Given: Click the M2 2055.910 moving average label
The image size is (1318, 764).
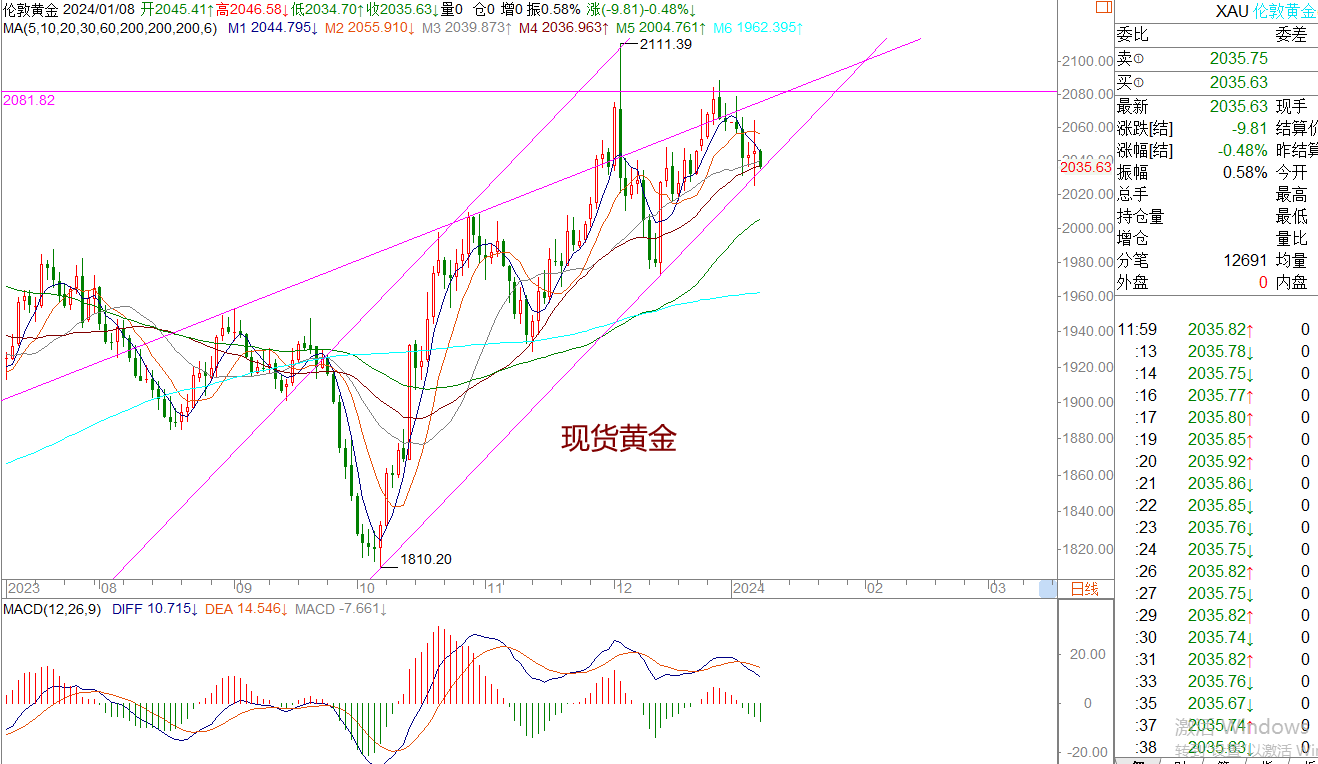Looking at the screenshot, I should pos(369,27).
